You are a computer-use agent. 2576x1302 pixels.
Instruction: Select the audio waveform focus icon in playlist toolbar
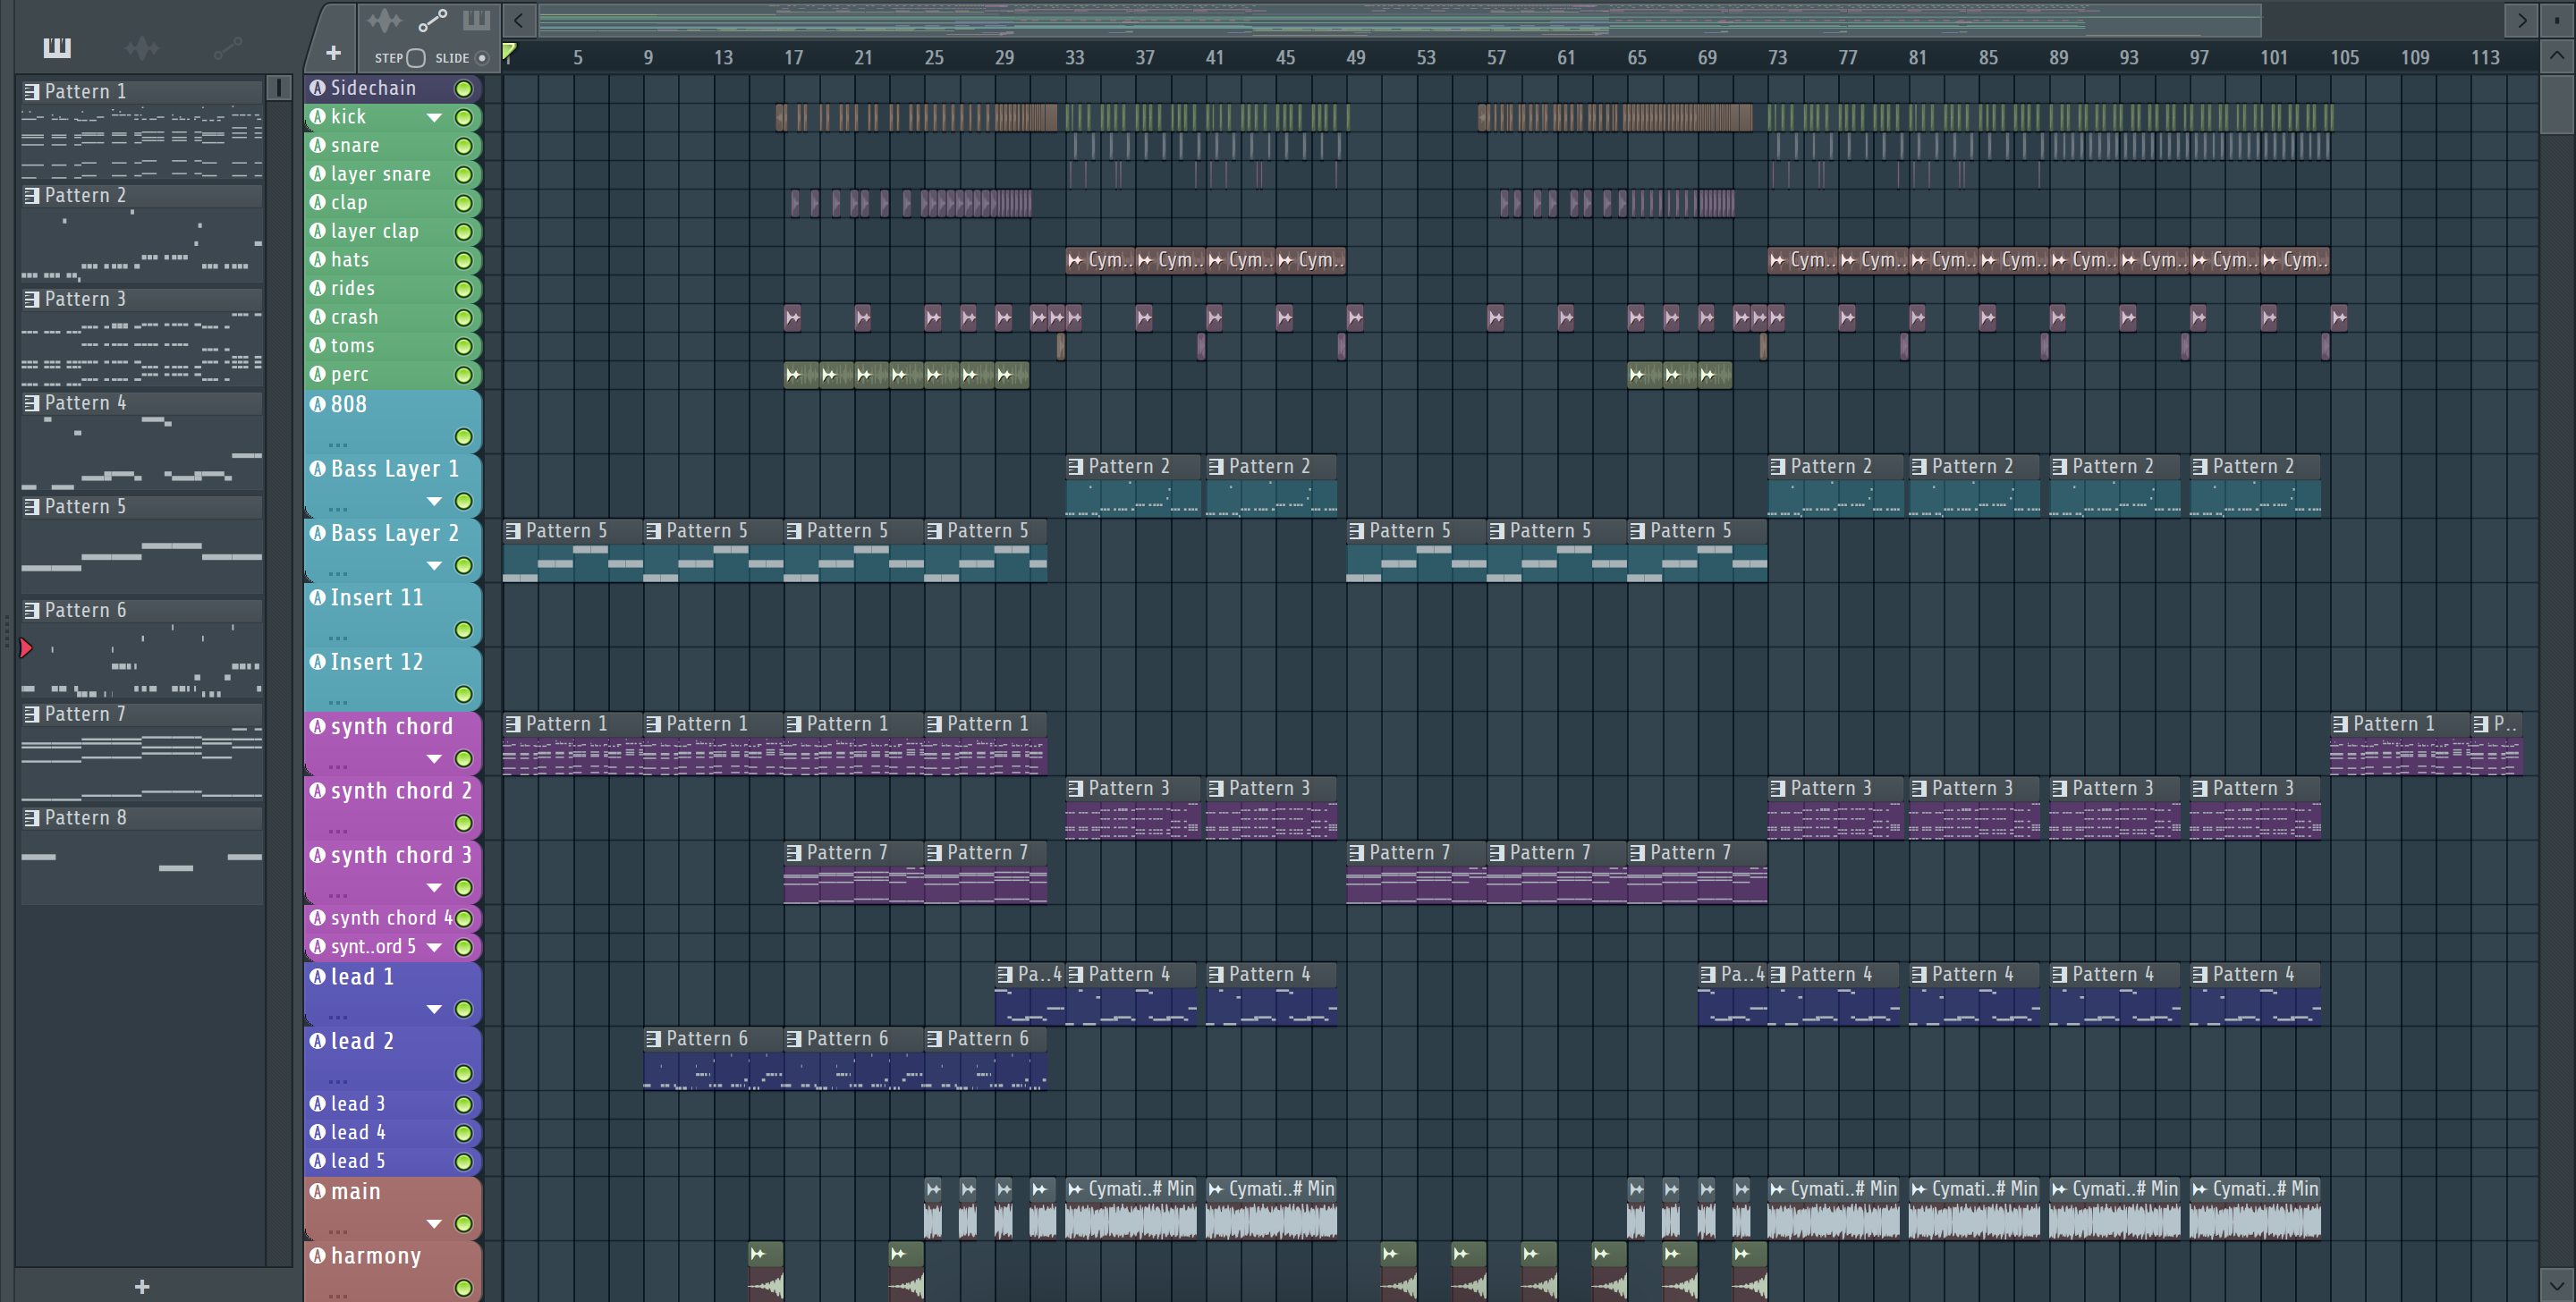[x=384, y=20]
